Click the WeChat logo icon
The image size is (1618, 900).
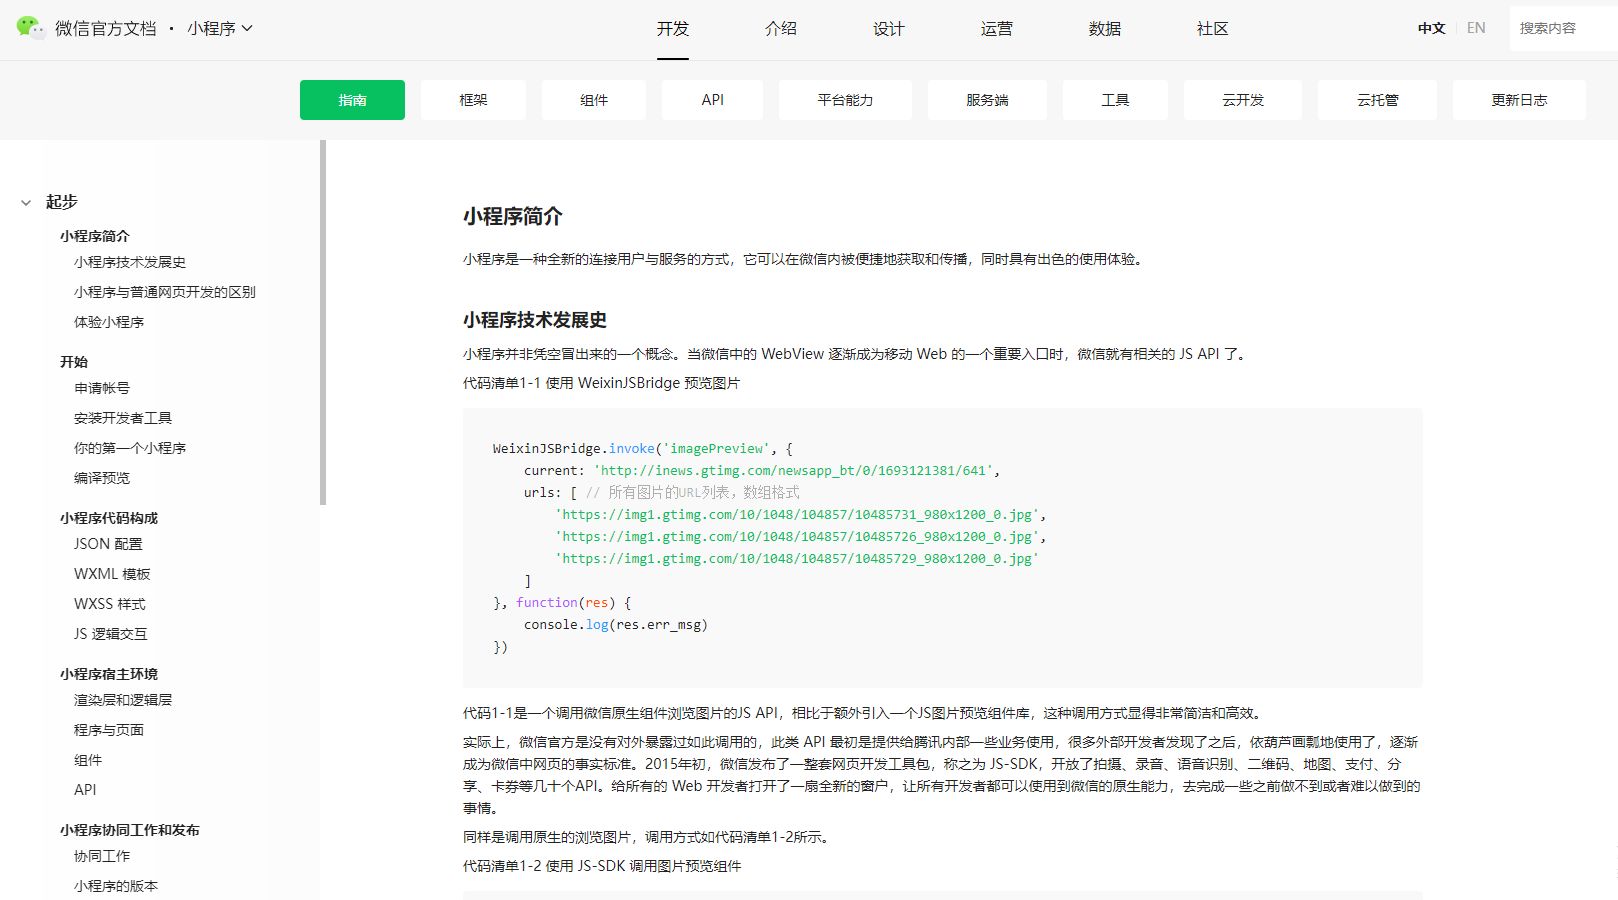point(31,28)
